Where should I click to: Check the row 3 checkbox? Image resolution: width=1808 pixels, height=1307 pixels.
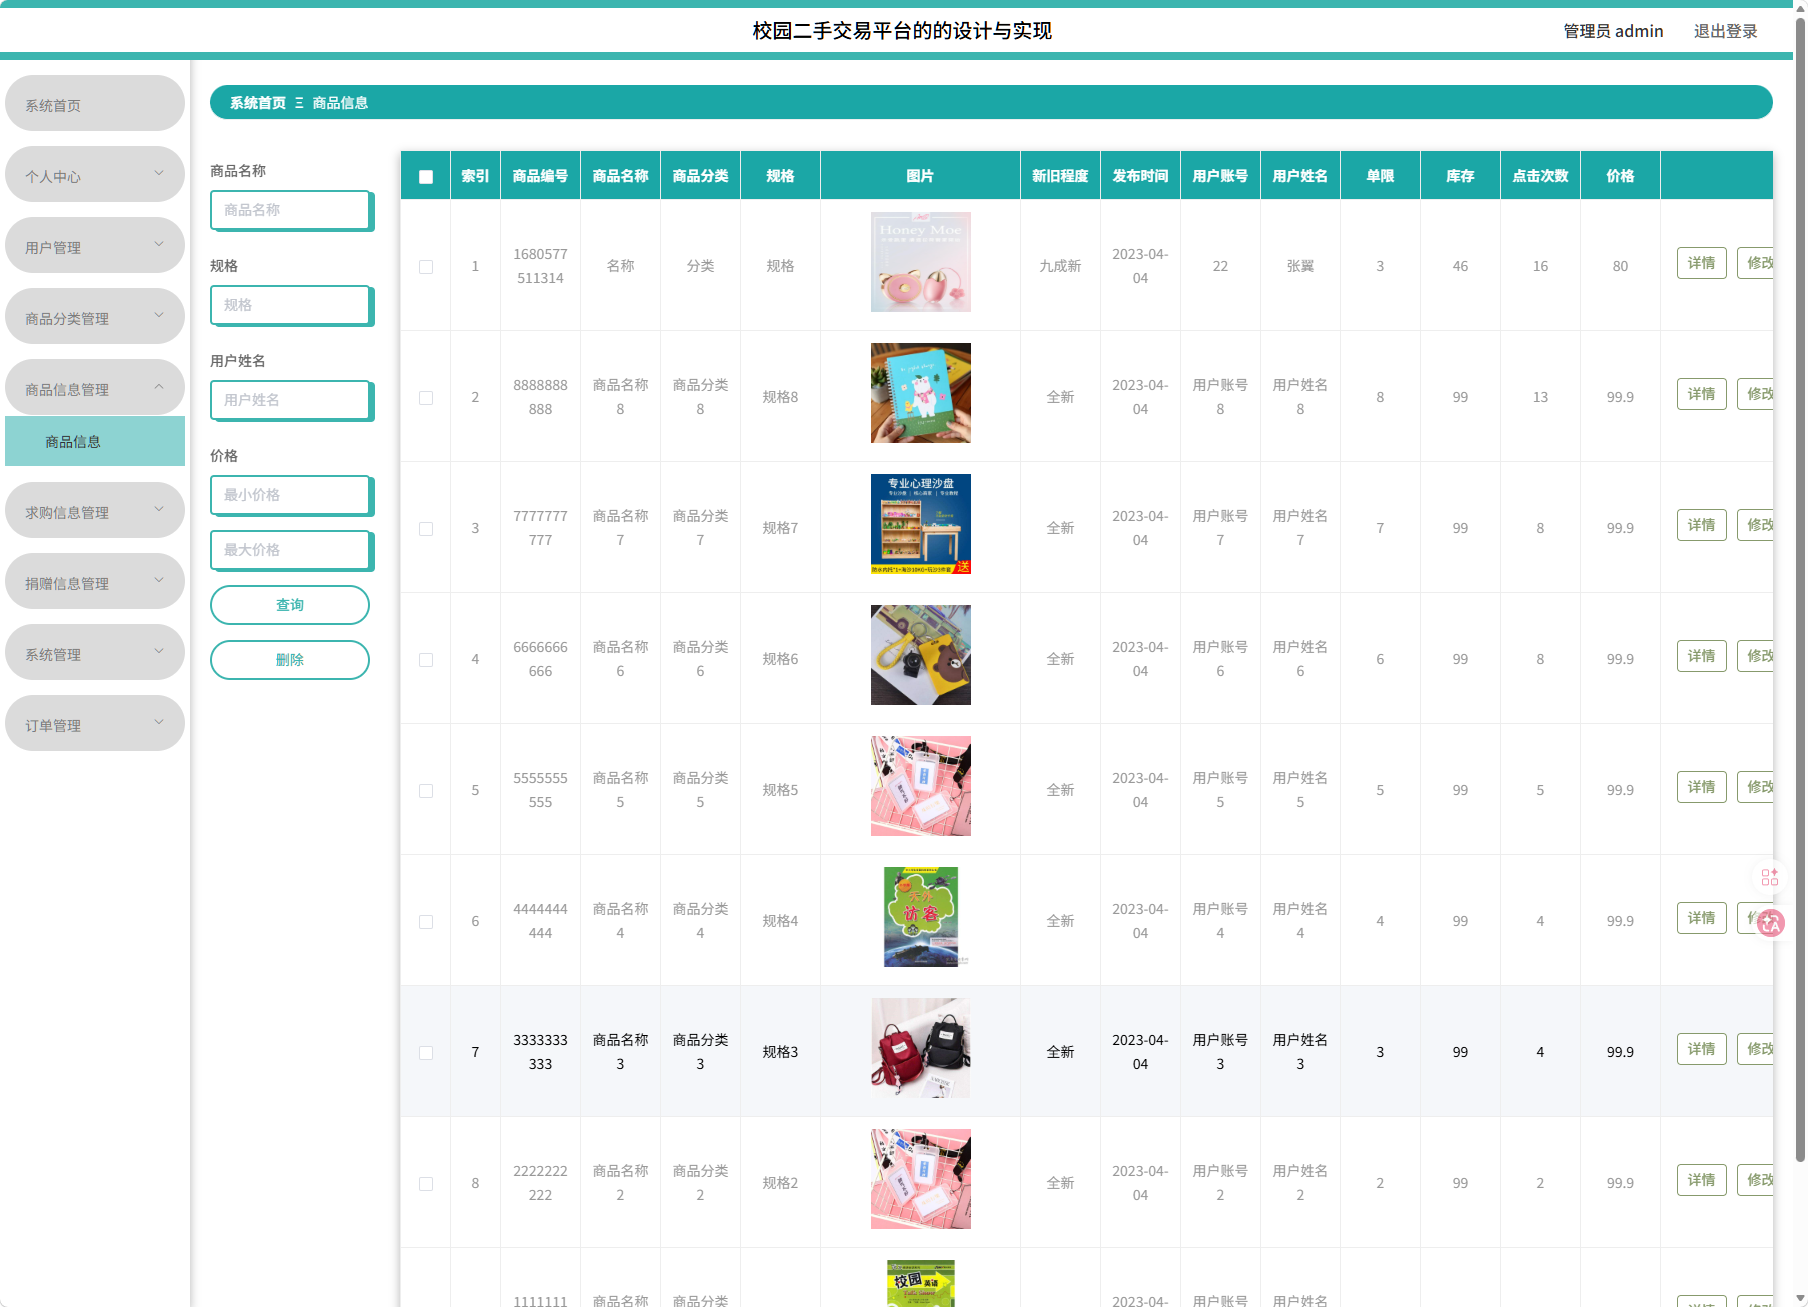pyautogui.click(x=426, y=529)
